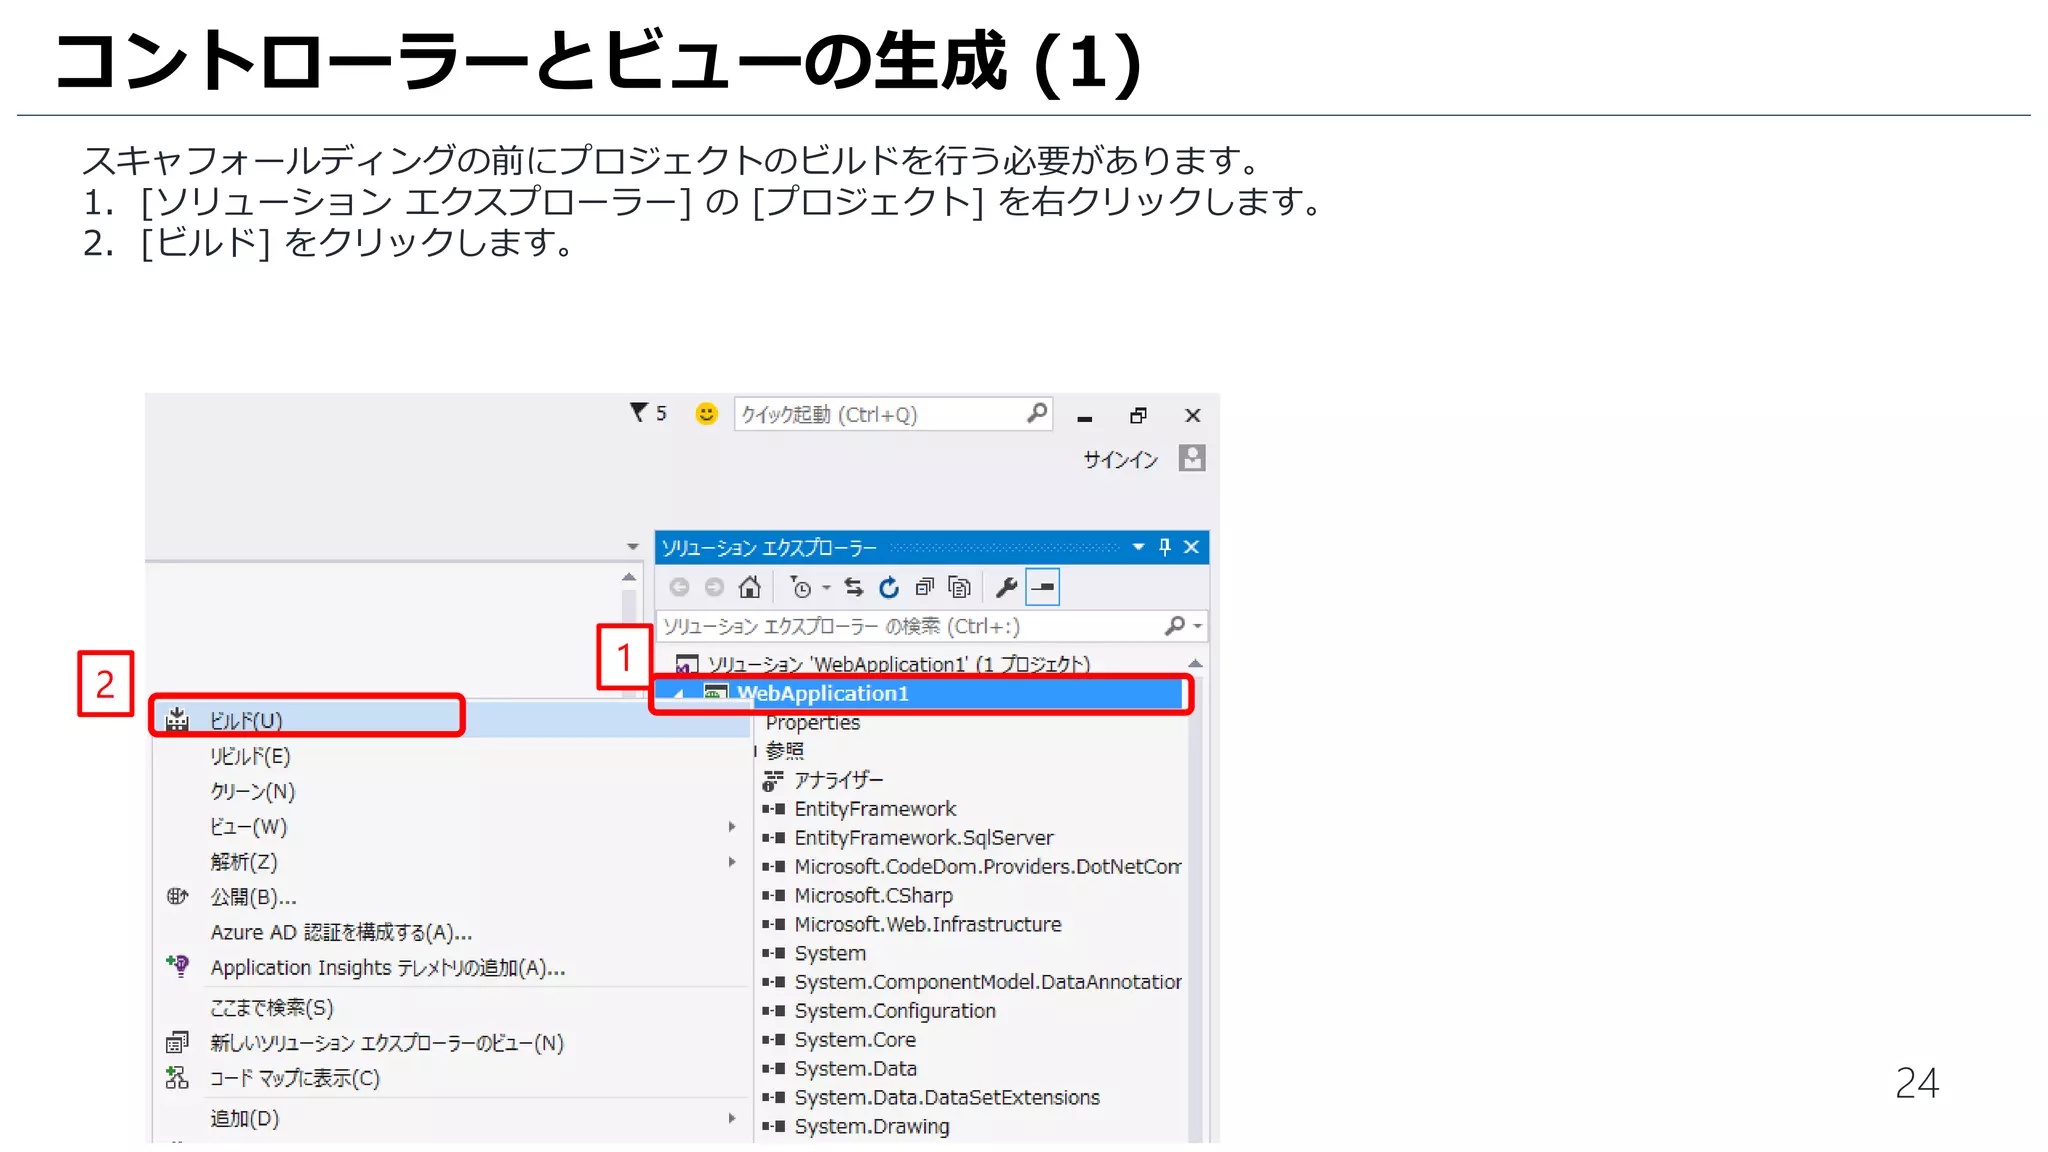The image size is (2048, 1152).
Task: Click 公開(B)... in the context menu
Action: click(253, 897)
